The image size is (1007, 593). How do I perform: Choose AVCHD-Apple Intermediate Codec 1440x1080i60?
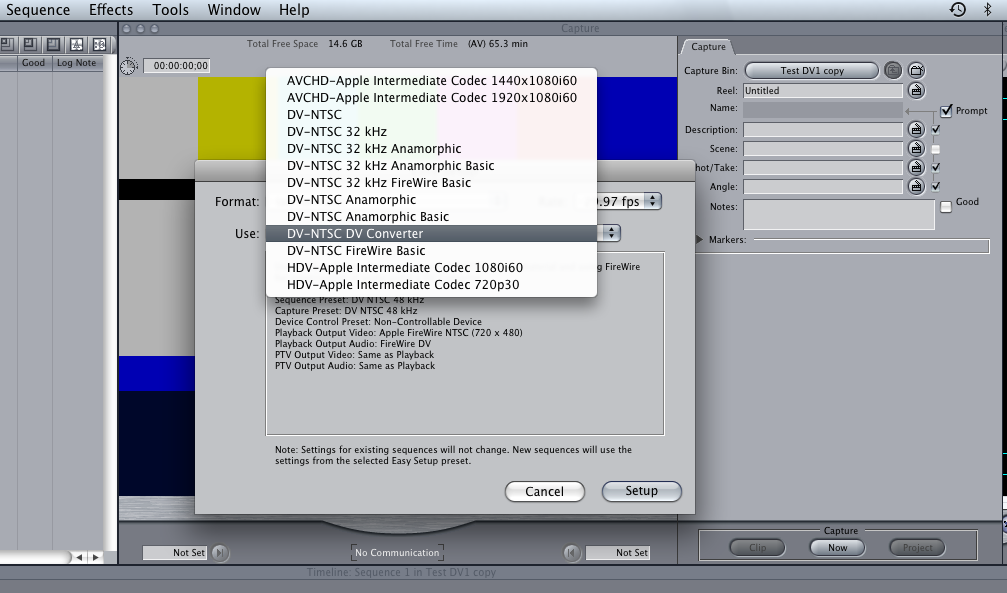click(431, 80)
